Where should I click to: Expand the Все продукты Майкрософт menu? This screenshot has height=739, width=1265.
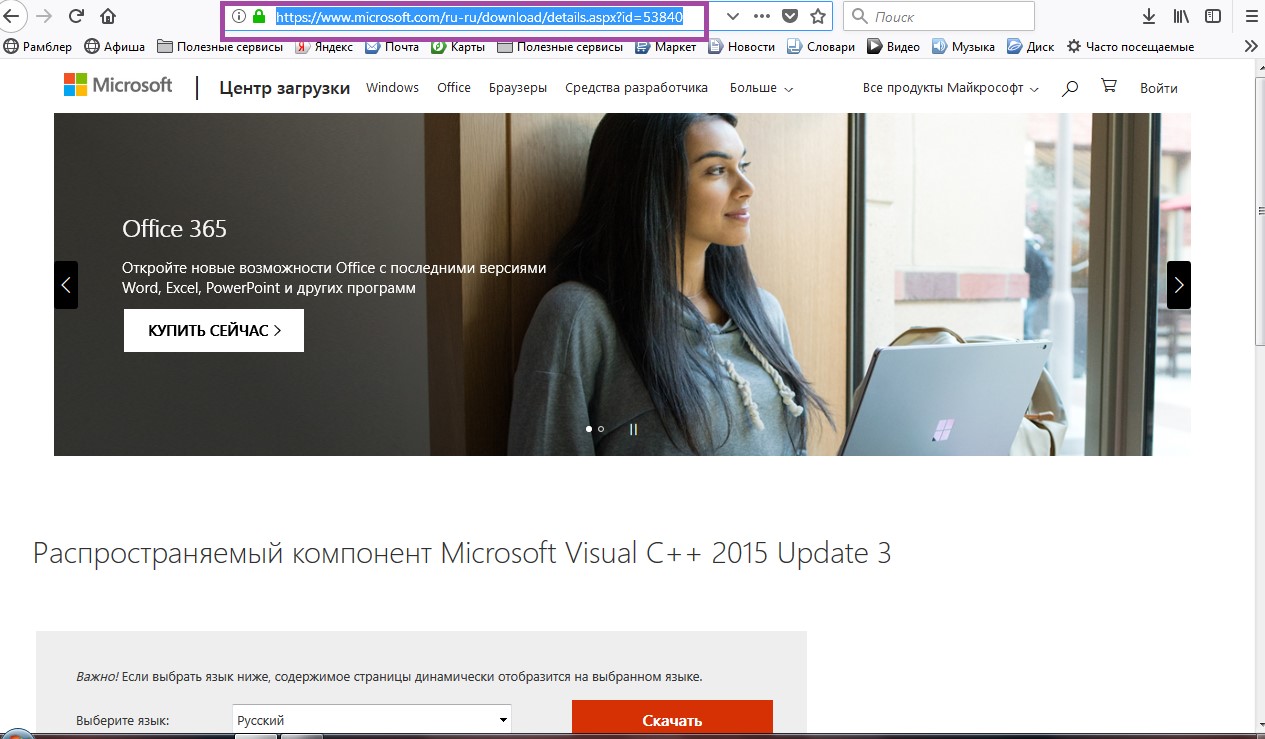(x=951, y=88)
